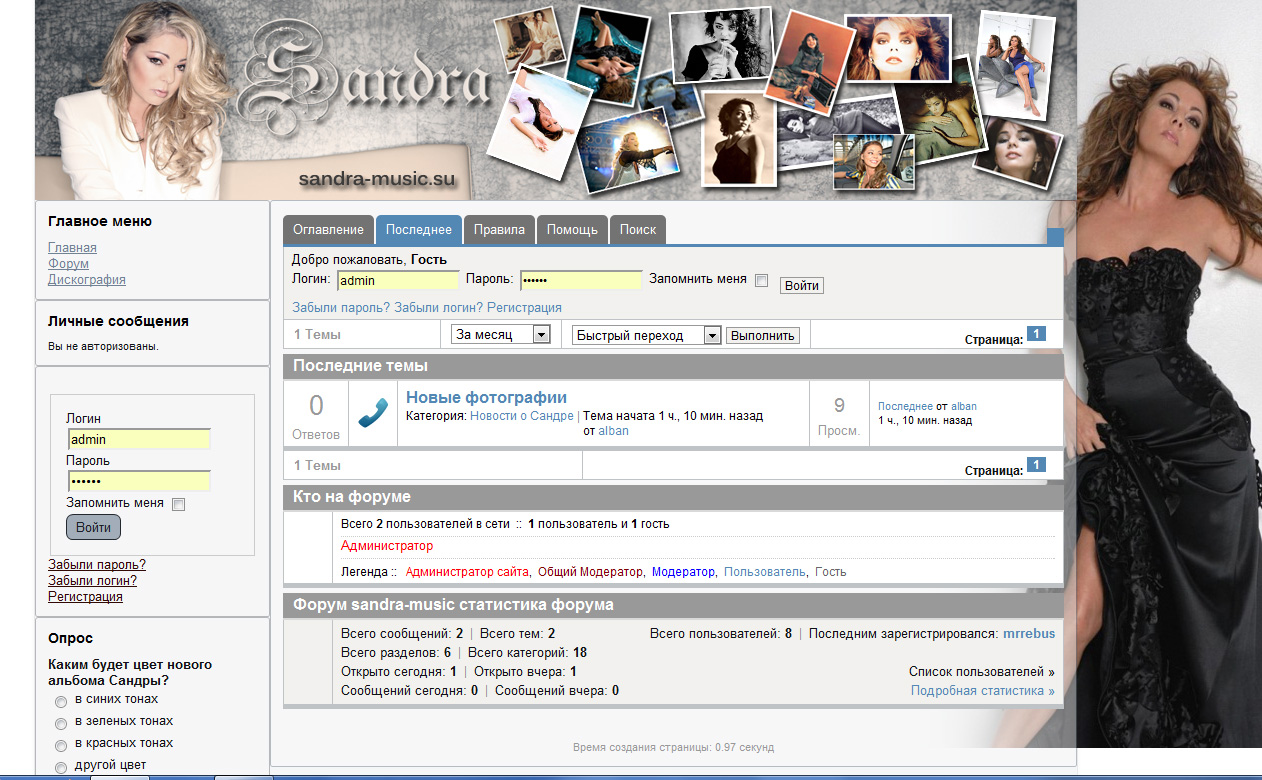Click the phone icon beside Новые фотографии

pyautogui.click(x=373, y=412)
